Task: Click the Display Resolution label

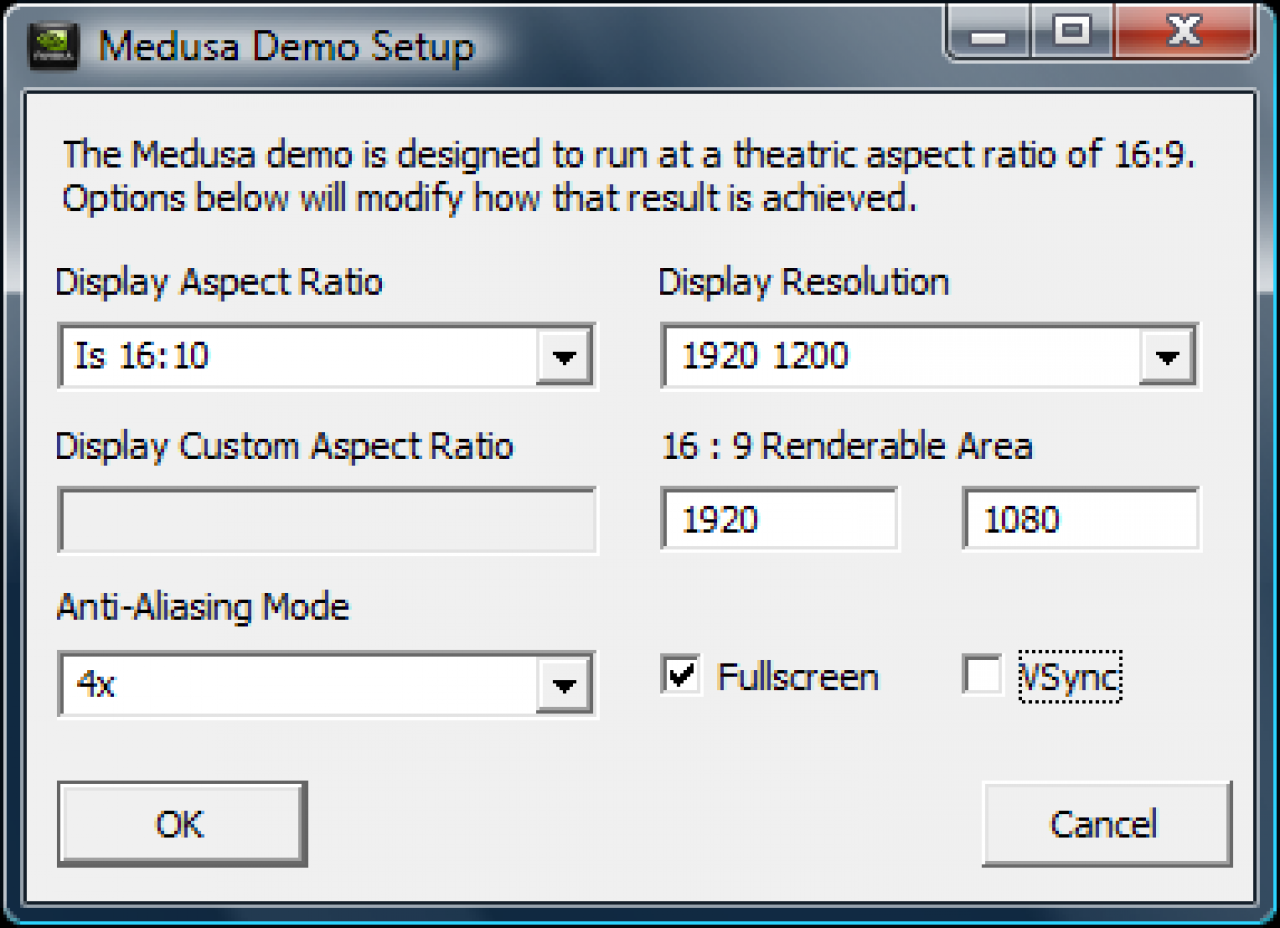Action: click(804, 282)
